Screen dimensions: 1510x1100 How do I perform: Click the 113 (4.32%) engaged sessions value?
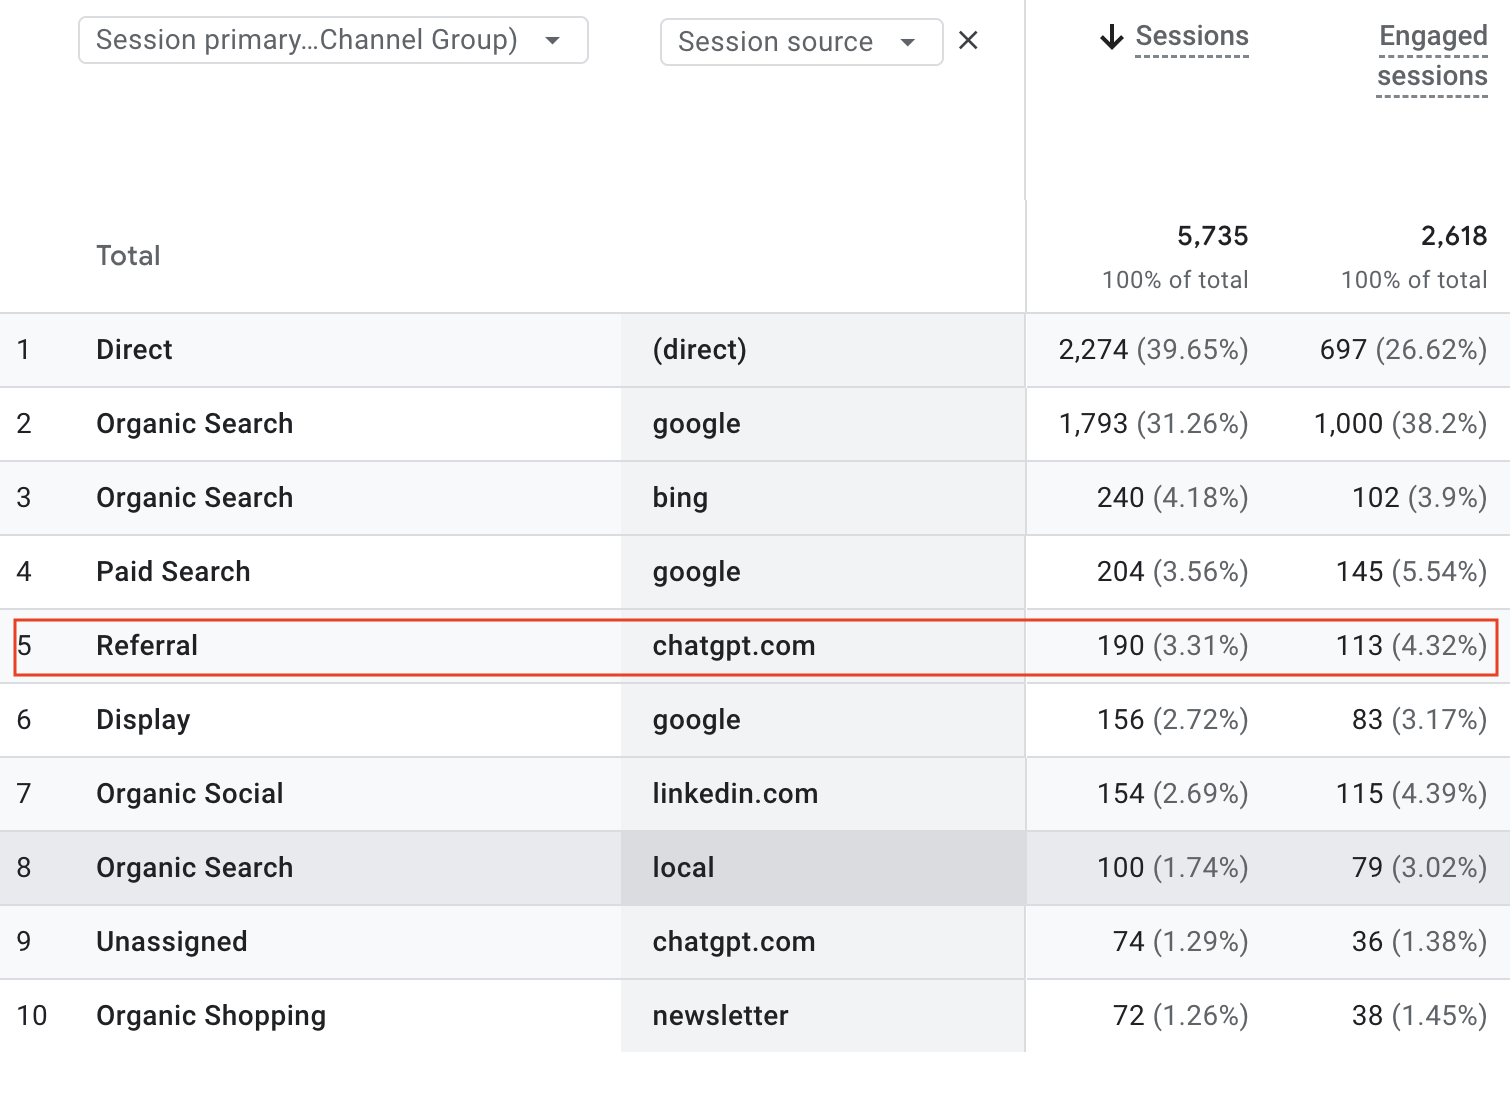pyautogui.click(x=1412, y=646)
